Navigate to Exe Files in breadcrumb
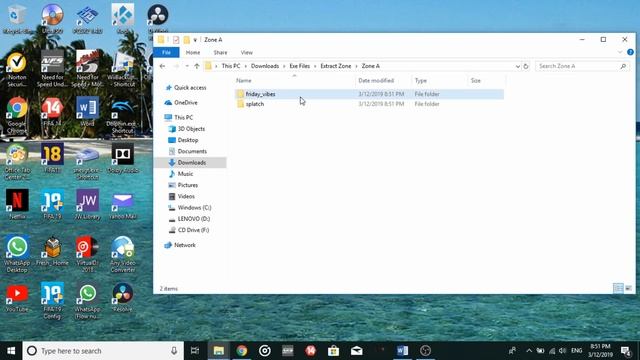 pos(300,66)
